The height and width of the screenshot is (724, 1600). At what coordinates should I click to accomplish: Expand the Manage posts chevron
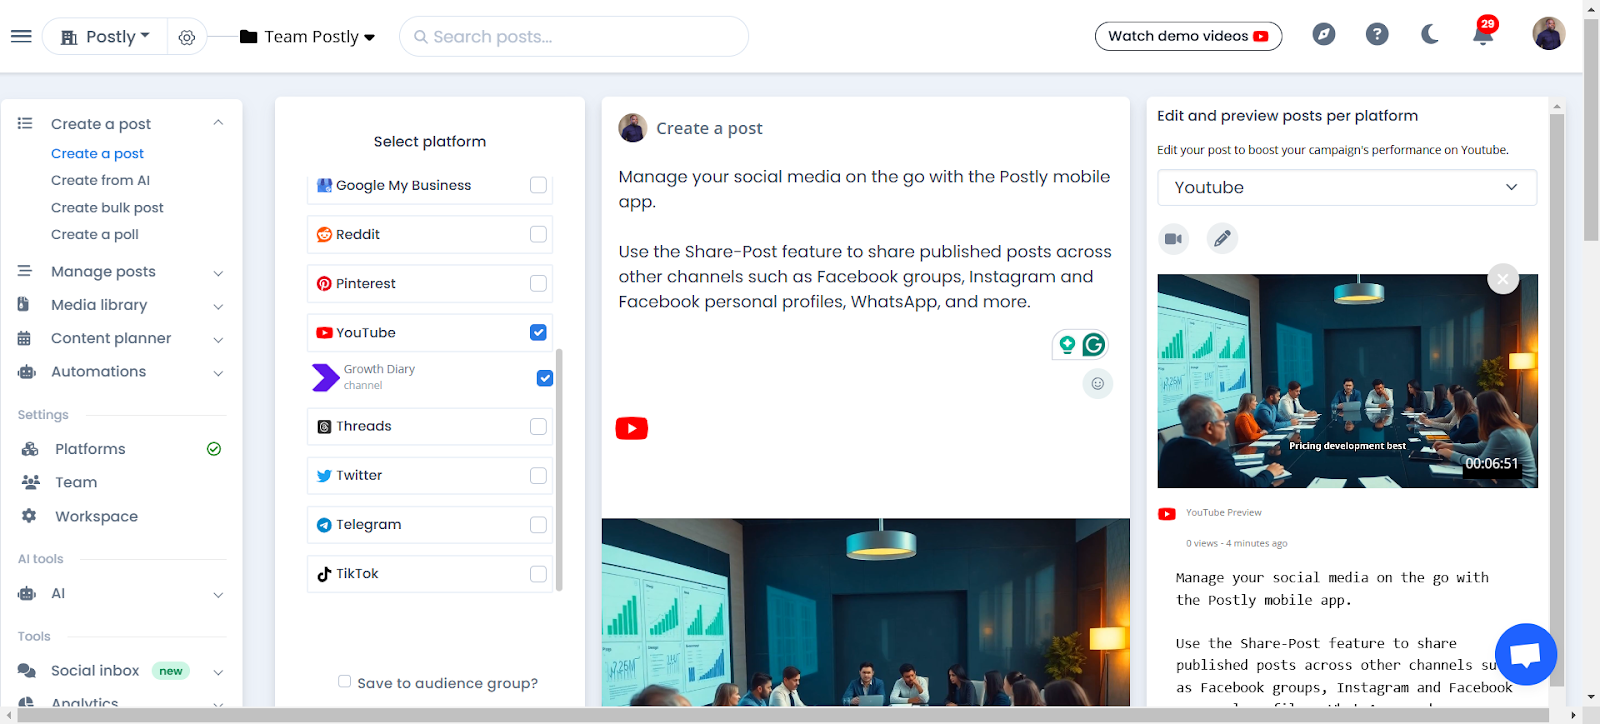(x=218, y=272)
